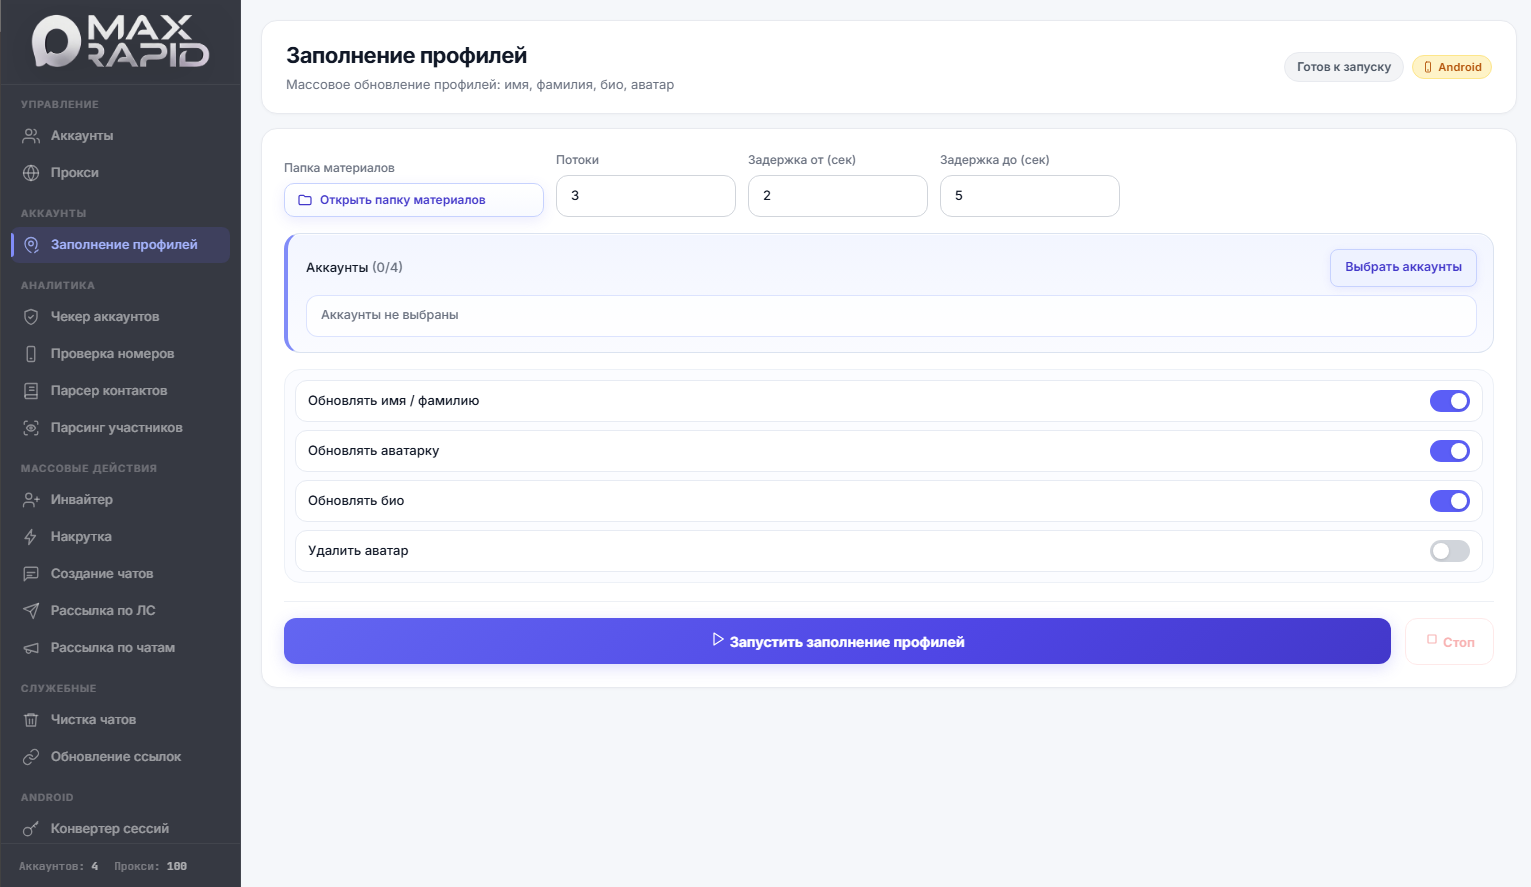Click the Proxy globe icon
The image size is (1531, 887).
tap(31, 173)
